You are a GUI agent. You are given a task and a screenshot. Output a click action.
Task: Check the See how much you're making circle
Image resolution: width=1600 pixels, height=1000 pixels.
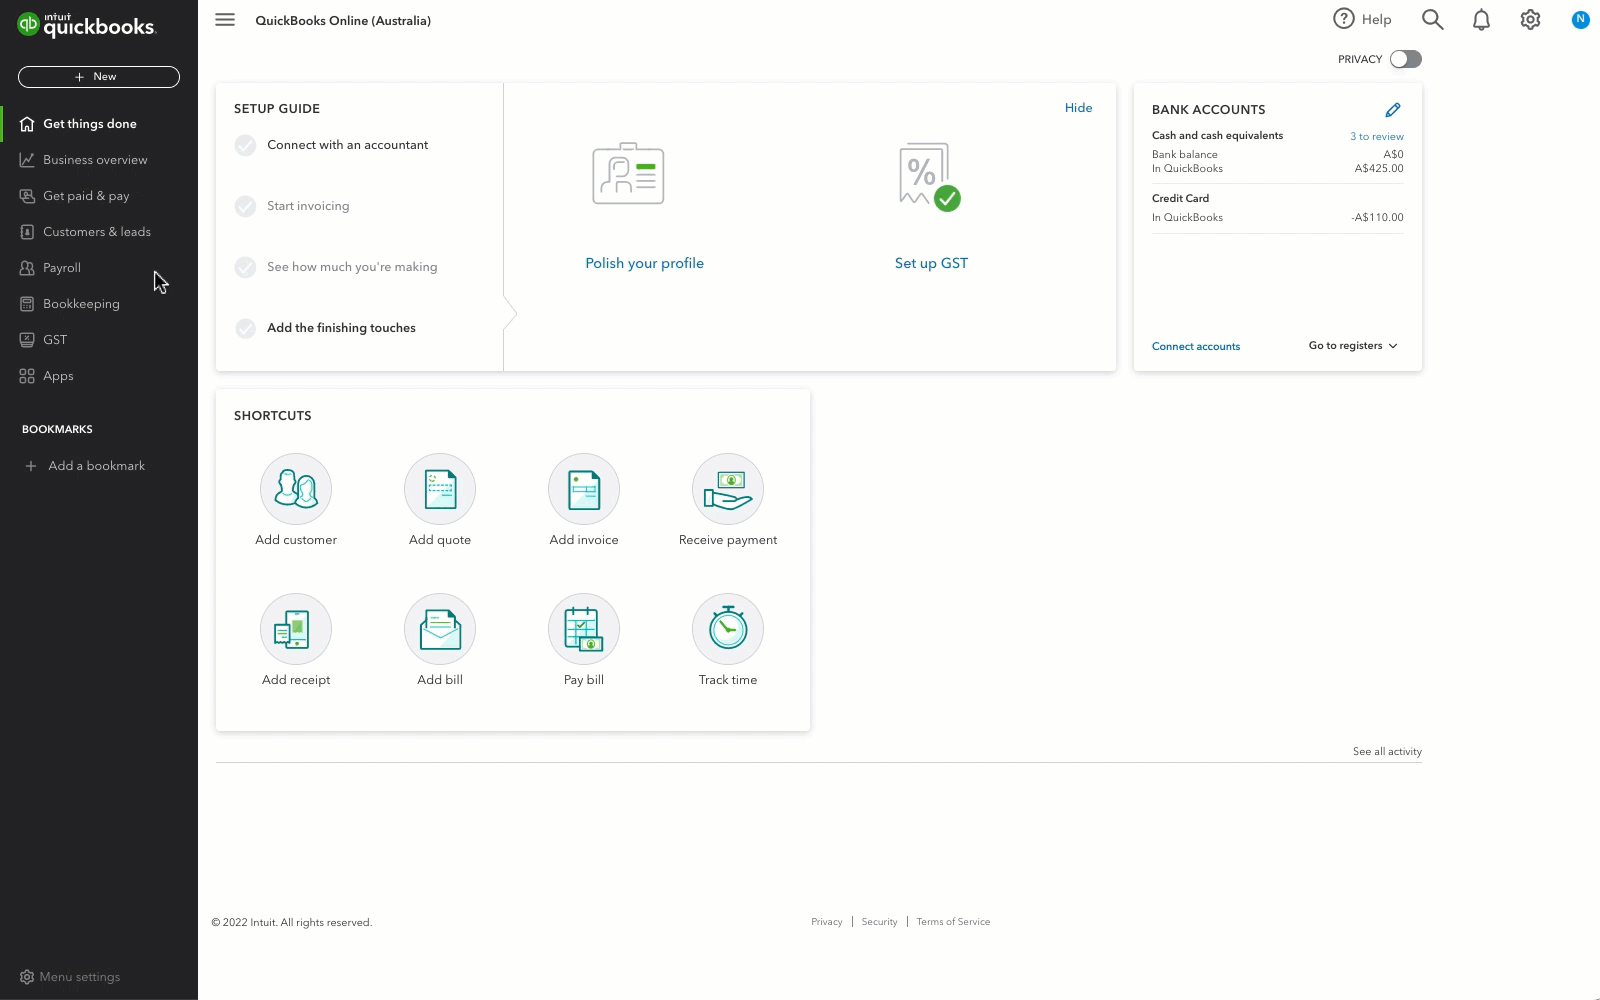coord(245,267)
